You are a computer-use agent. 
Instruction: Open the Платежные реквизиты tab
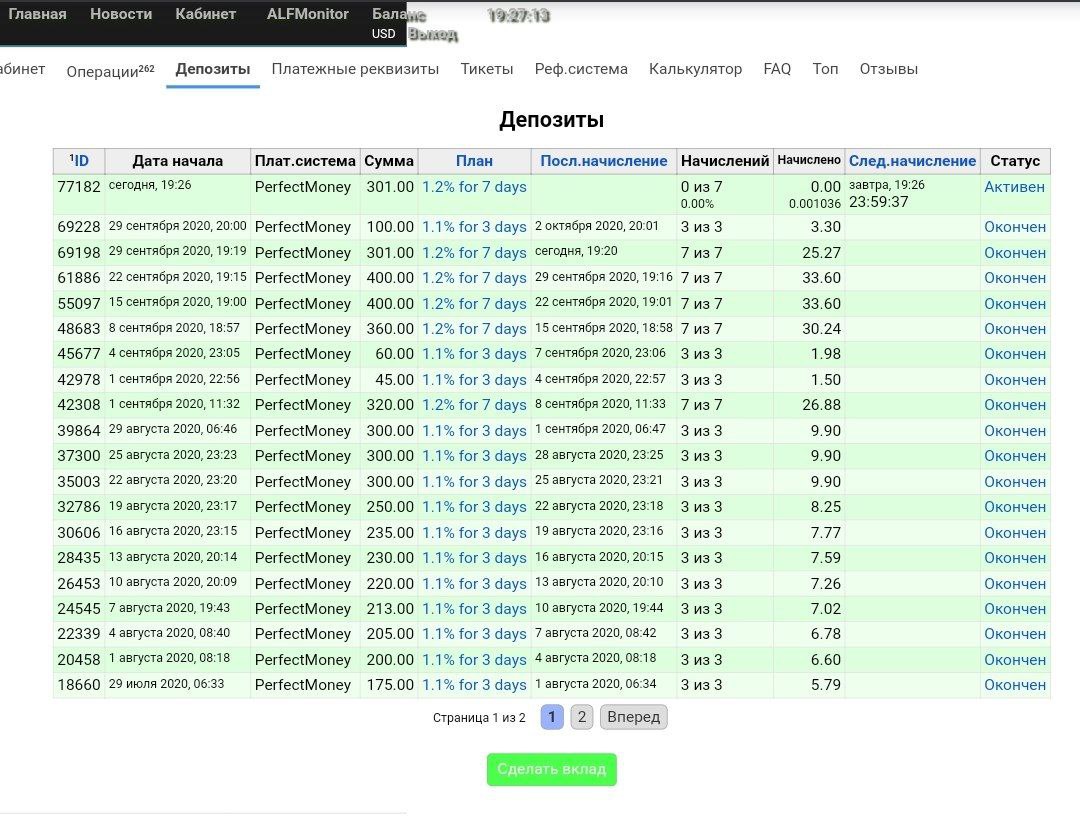click(x=355, y=69)
